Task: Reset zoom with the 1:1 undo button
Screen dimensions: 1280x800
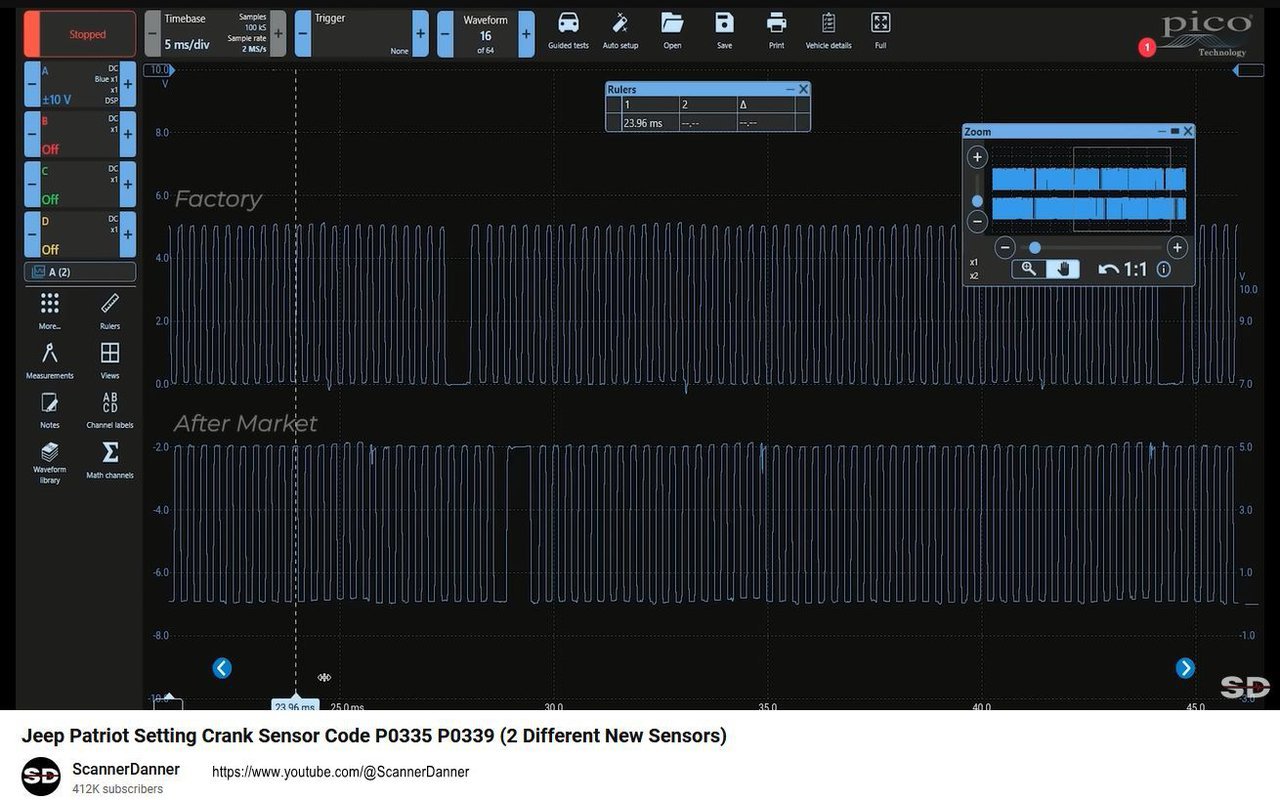Action: pos(1123,269)
